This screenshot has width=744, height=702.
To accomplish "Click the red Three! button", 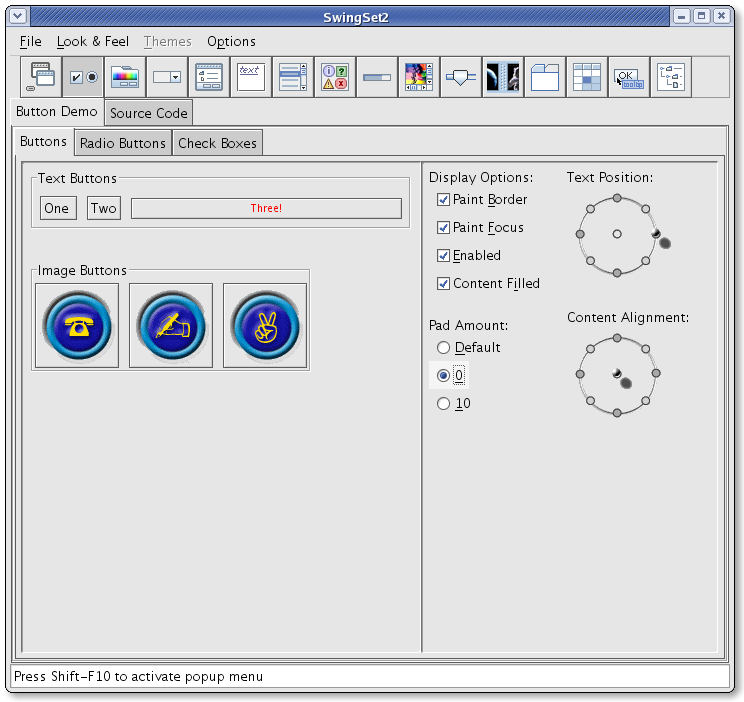I will (266, 208).
